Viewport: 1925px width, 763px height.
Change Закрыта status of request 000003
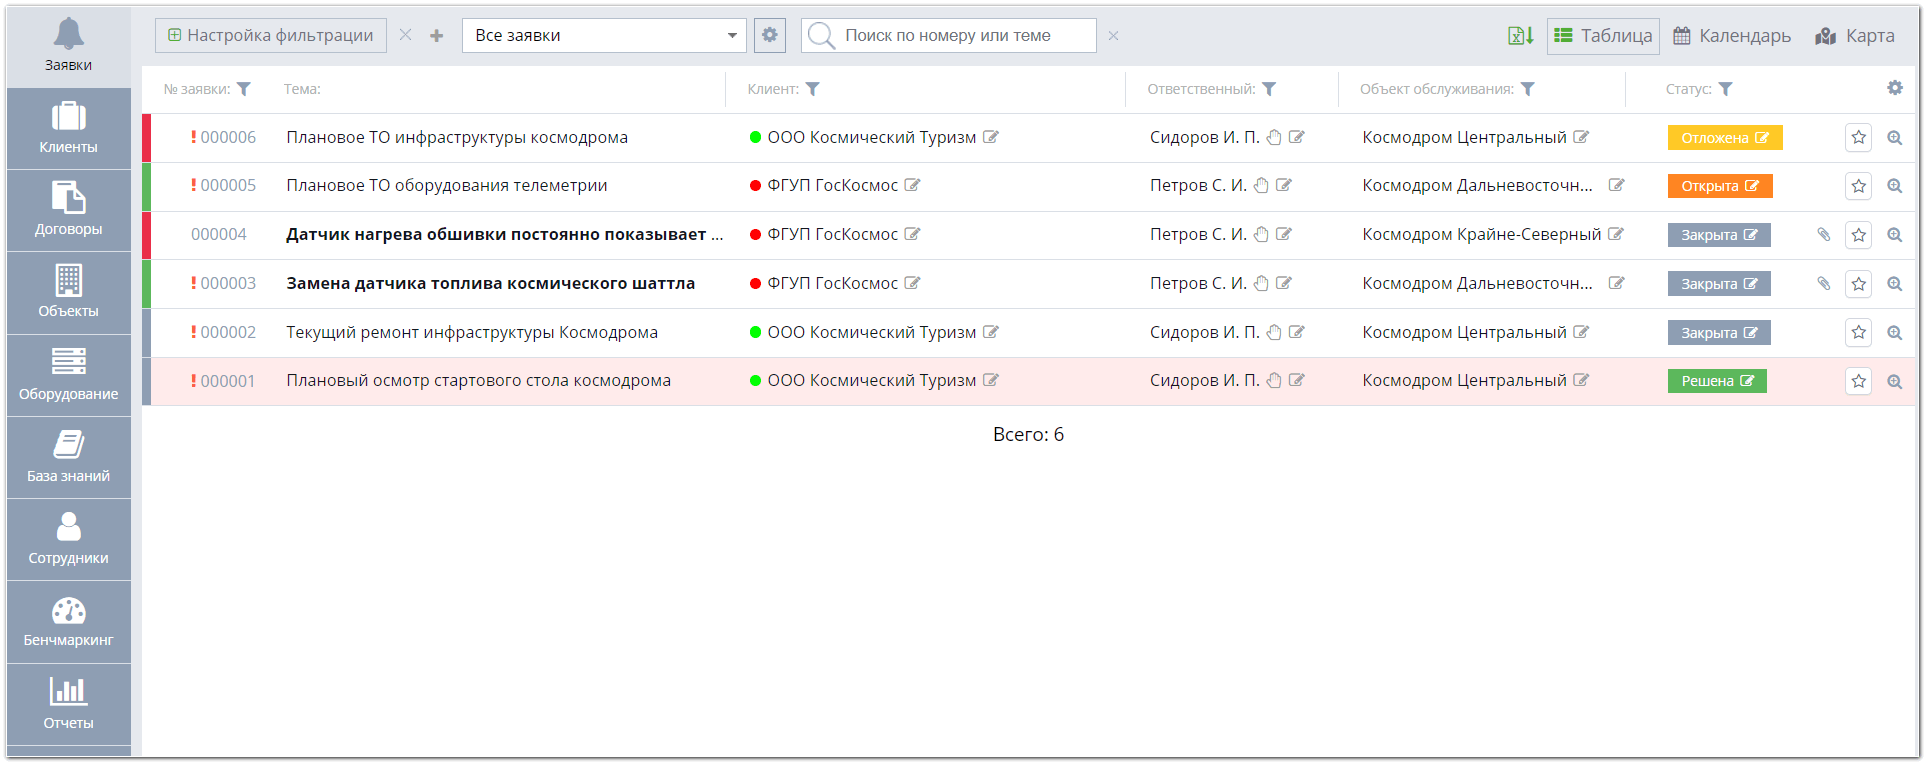(1719, 284)
